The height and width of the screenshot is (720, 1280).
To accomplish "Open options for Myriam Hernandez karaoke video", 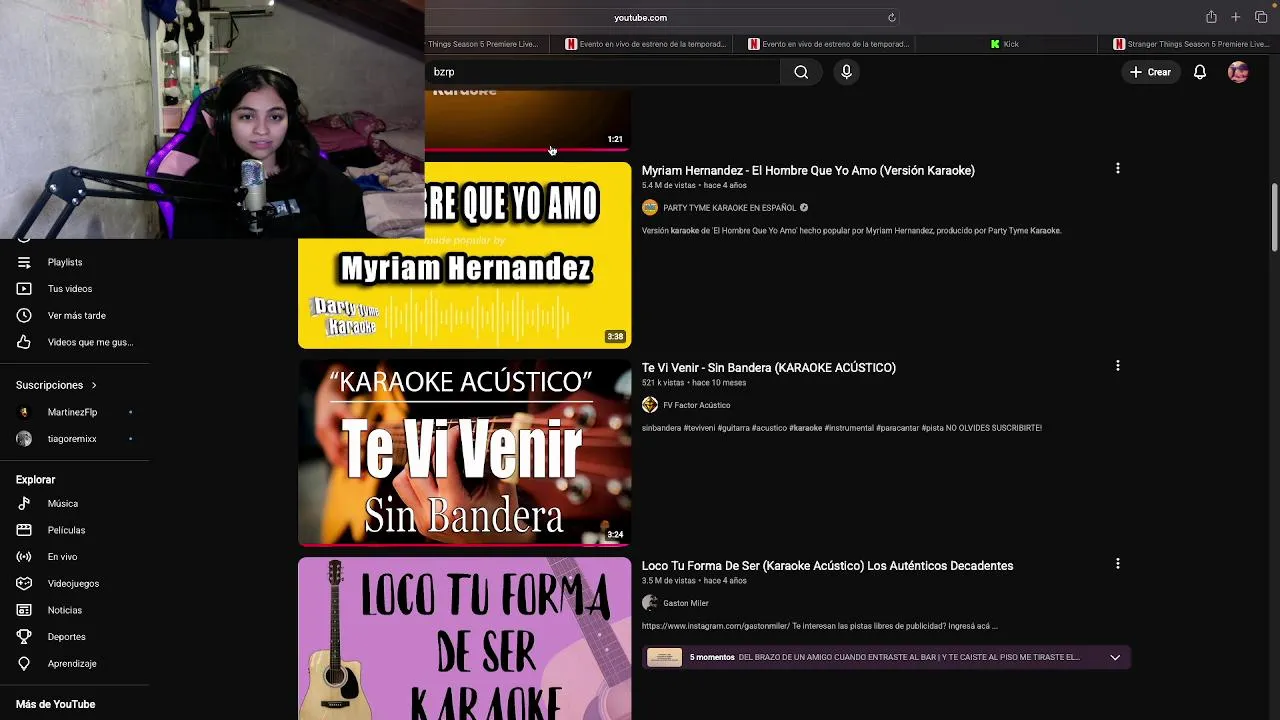I will click(1117, 169).
